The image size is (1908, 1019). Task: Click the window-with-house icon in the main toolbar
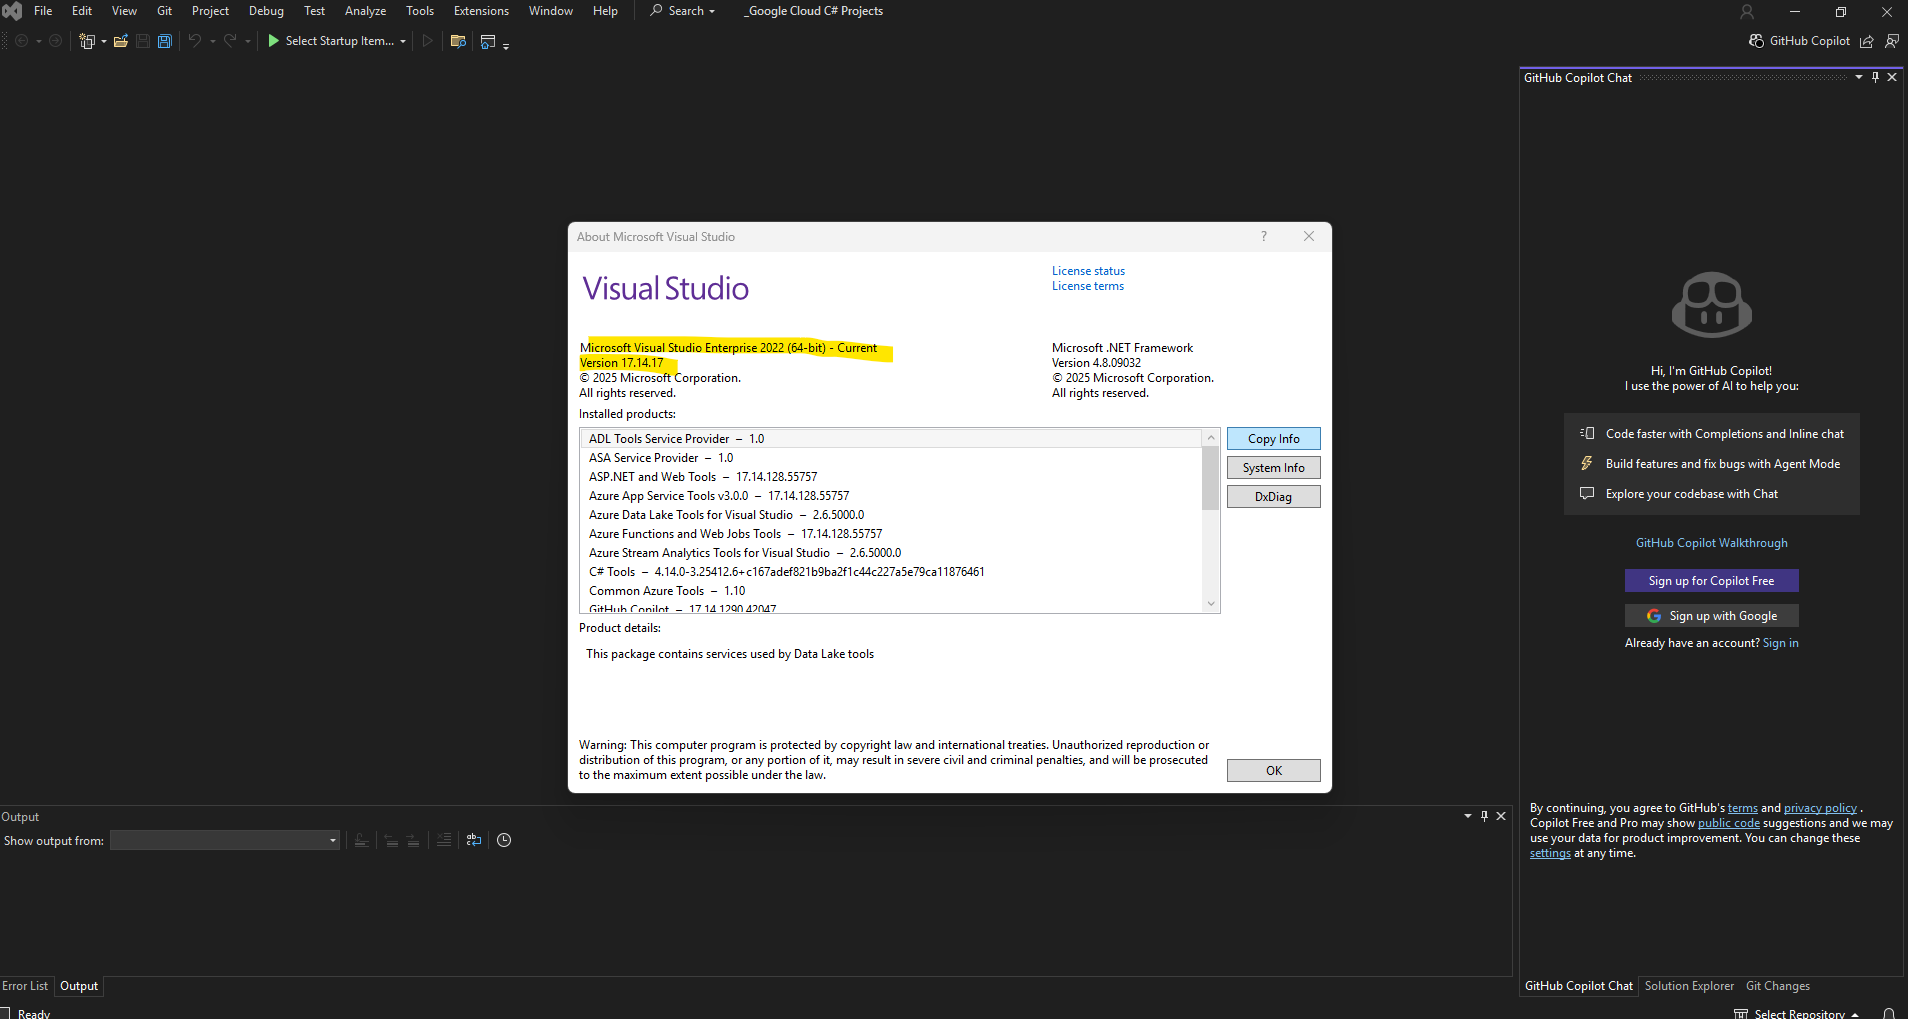(488, 41)
